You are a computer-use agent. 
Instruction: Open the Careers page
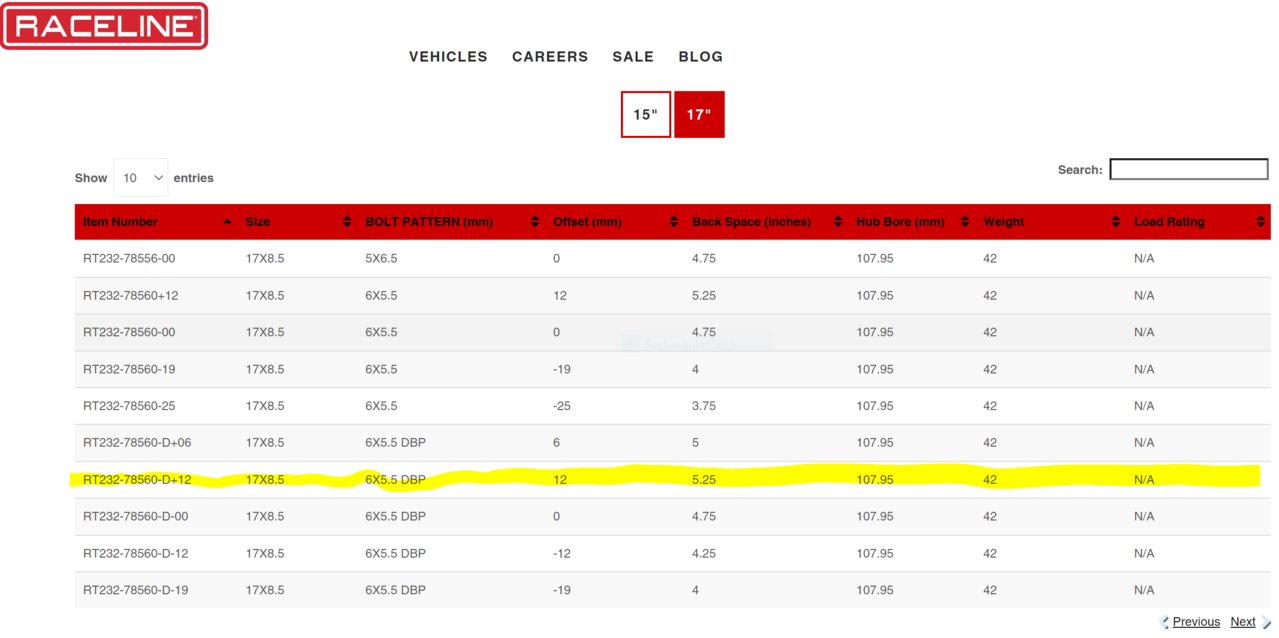[x=550, y=57]
